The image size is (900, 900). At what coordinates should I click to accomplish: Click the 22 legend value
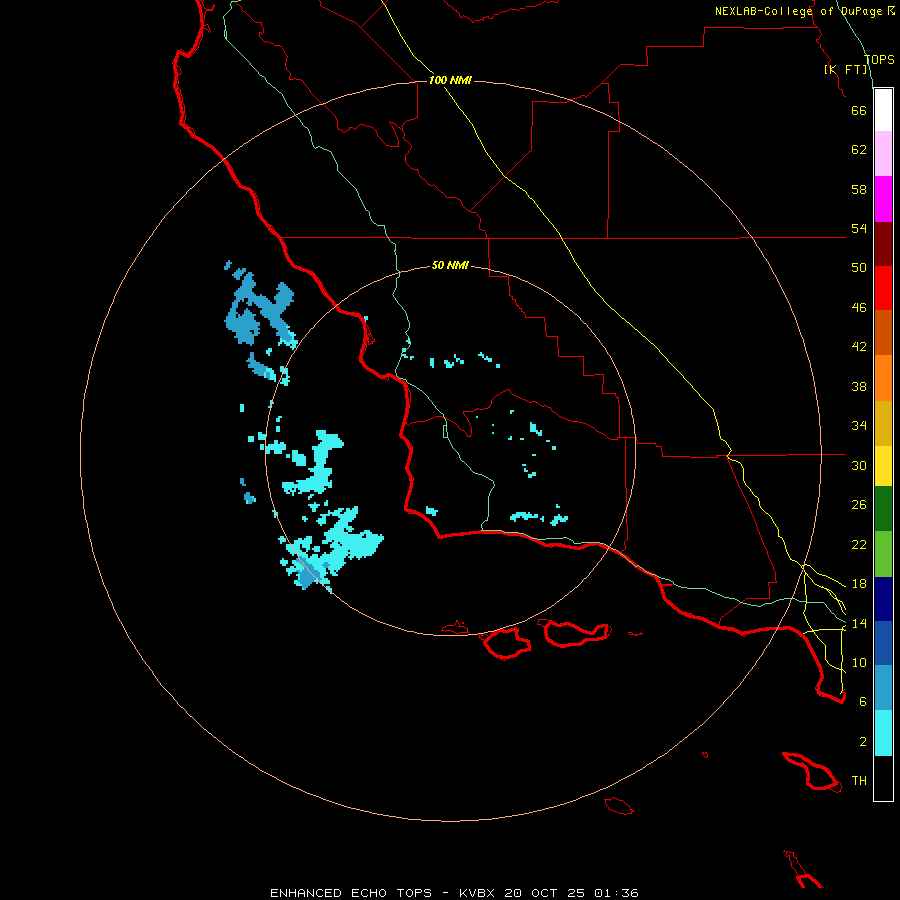click(x=859, y=545)
